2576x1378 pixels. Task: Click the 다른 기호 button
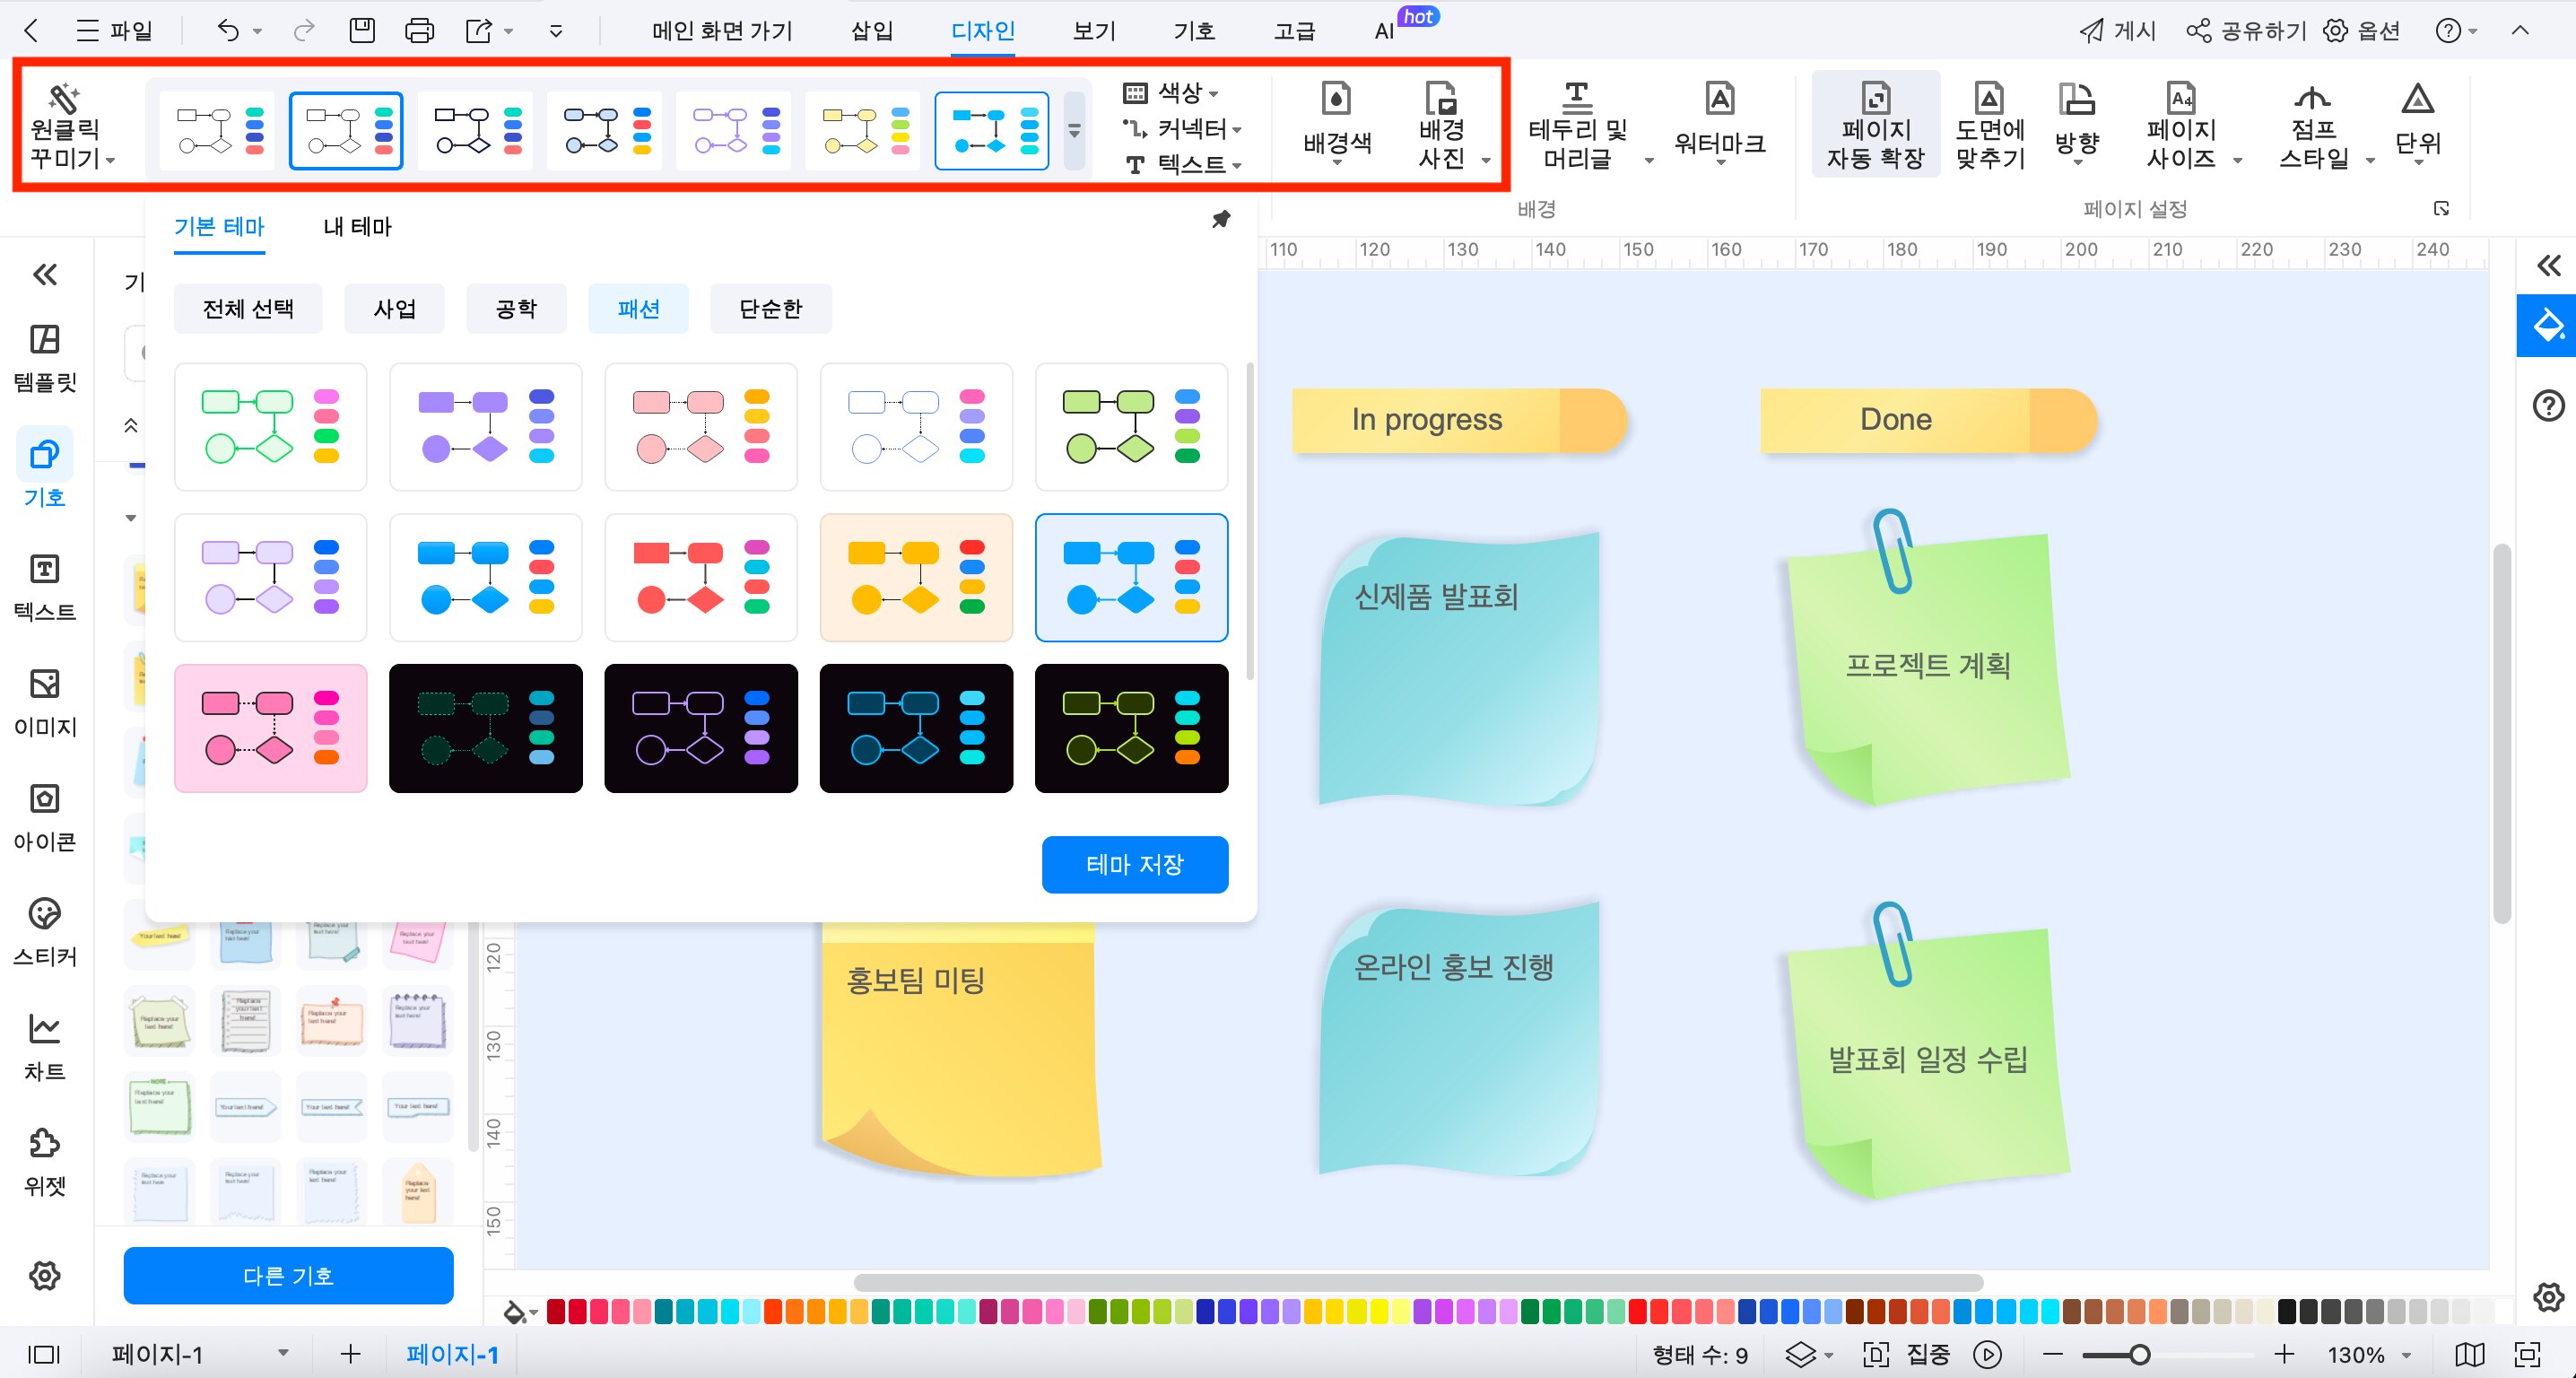pos(288,1275)
